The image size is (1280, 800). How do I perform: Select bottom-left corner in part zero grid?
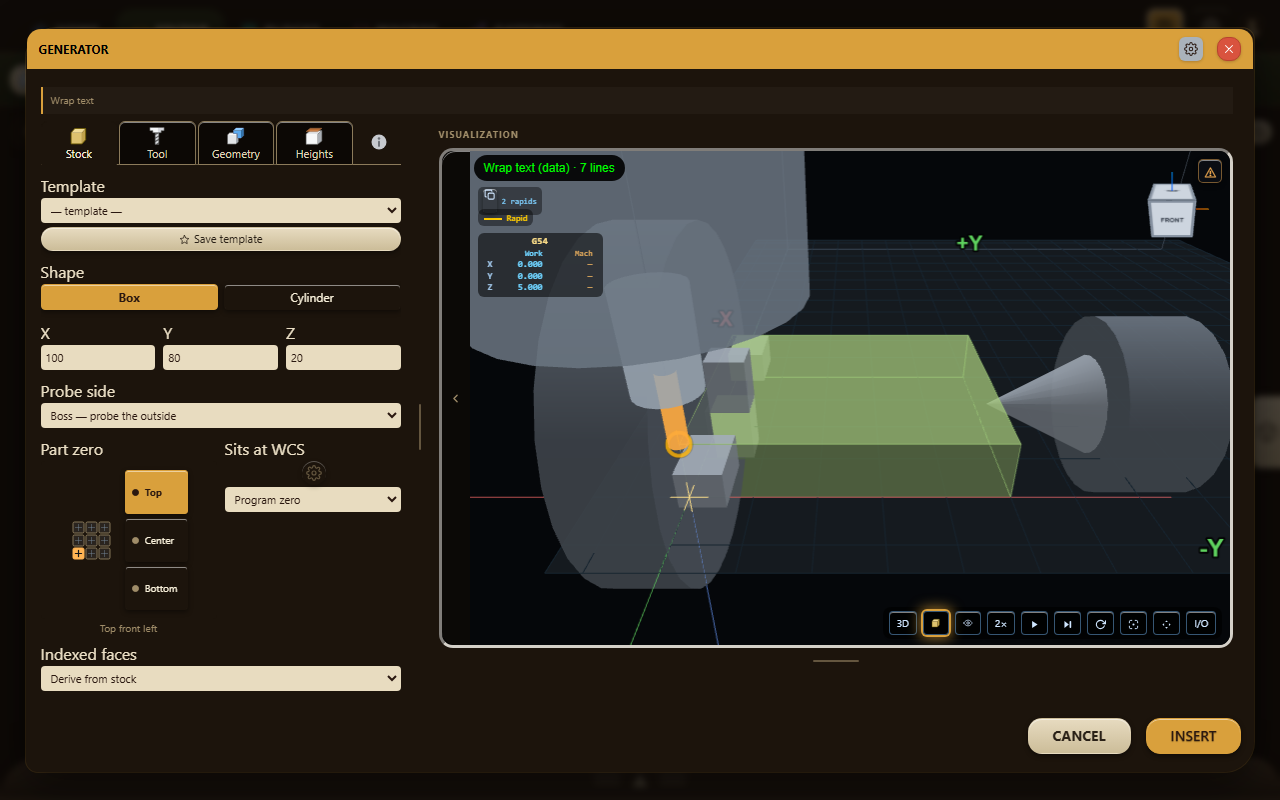(78, 553)
